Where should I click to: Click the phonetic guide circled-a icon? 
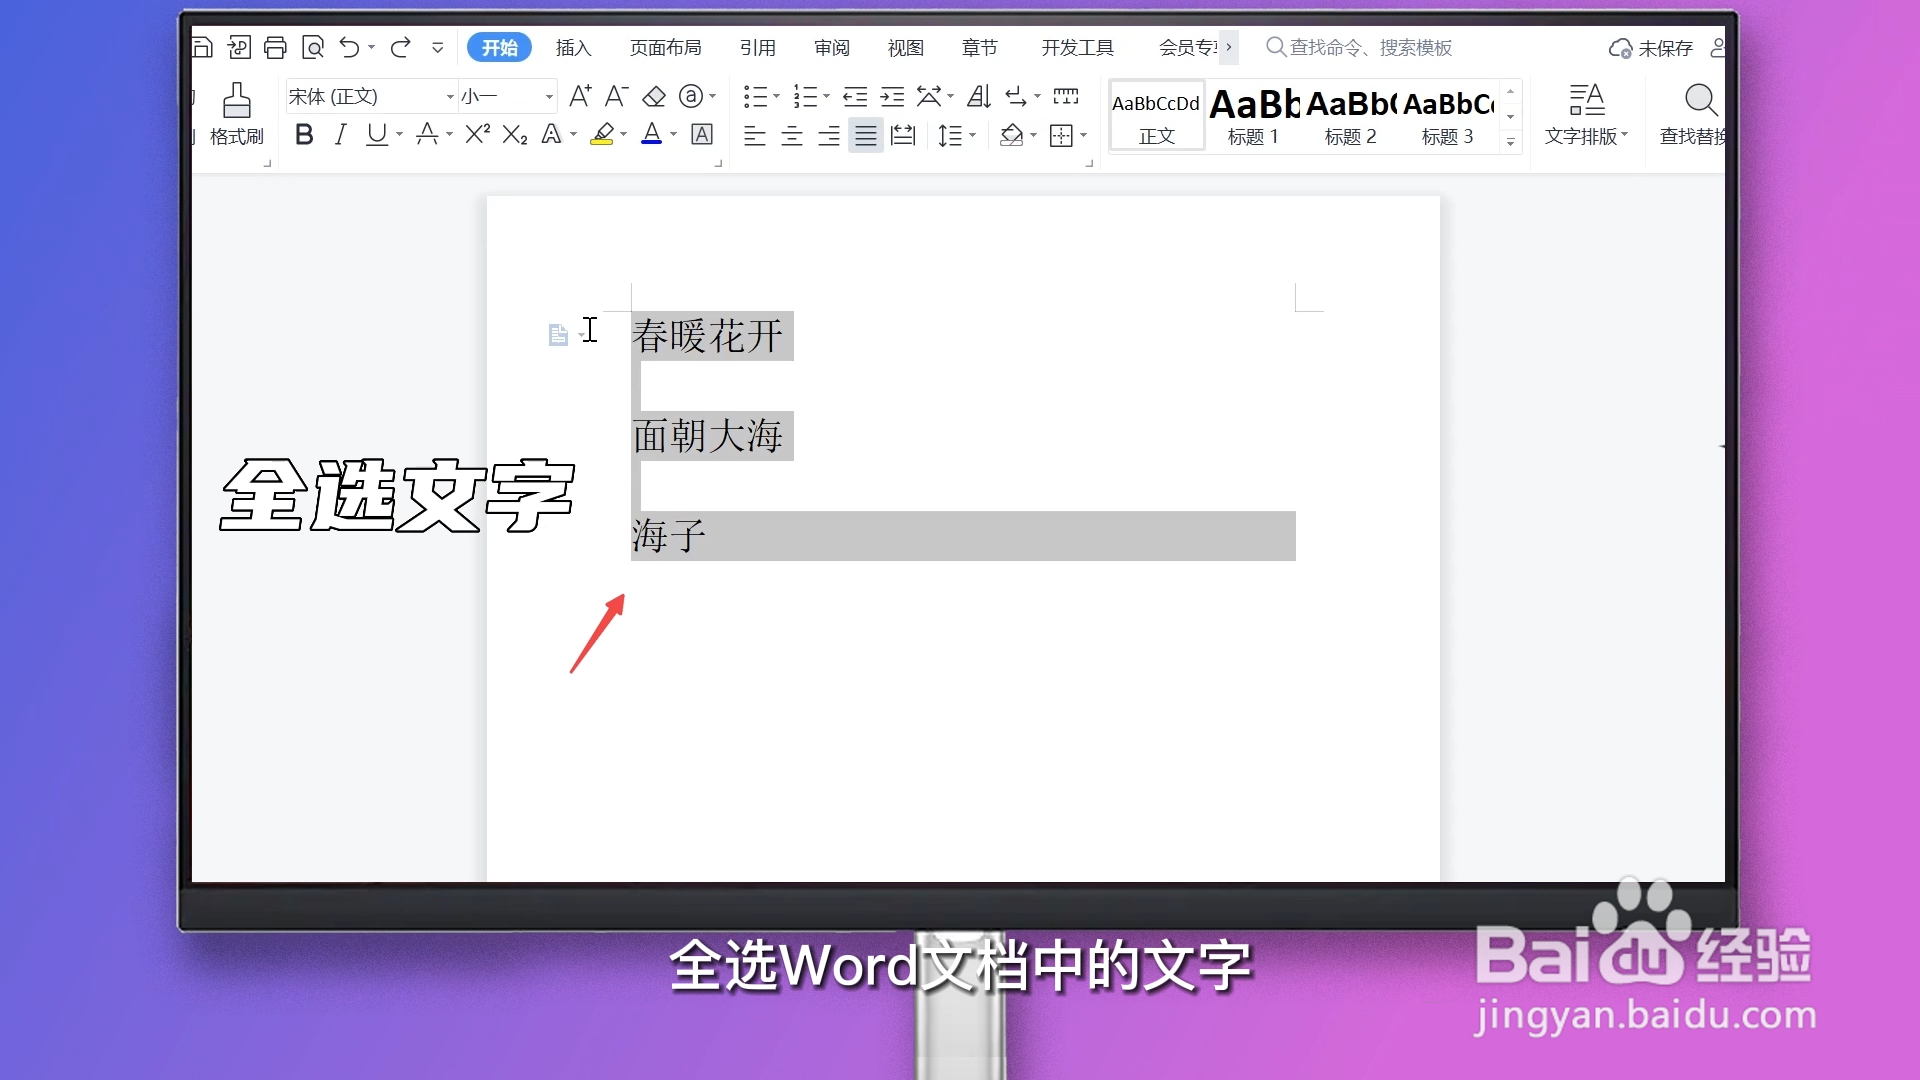690,96
